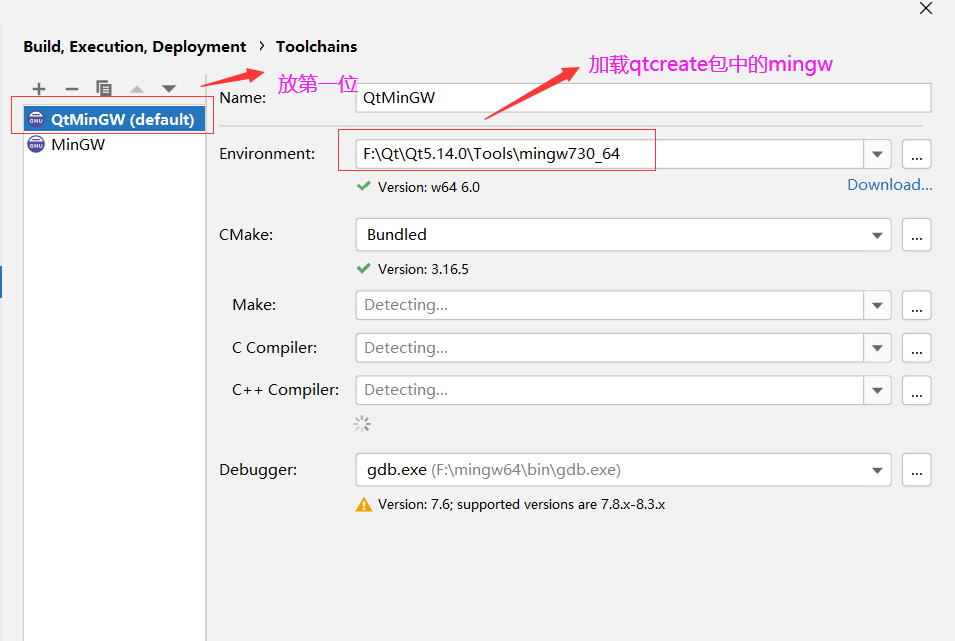Browse for a CMake executable
The height and width of the screenshot is (641, 955).
tap(916, 235)
